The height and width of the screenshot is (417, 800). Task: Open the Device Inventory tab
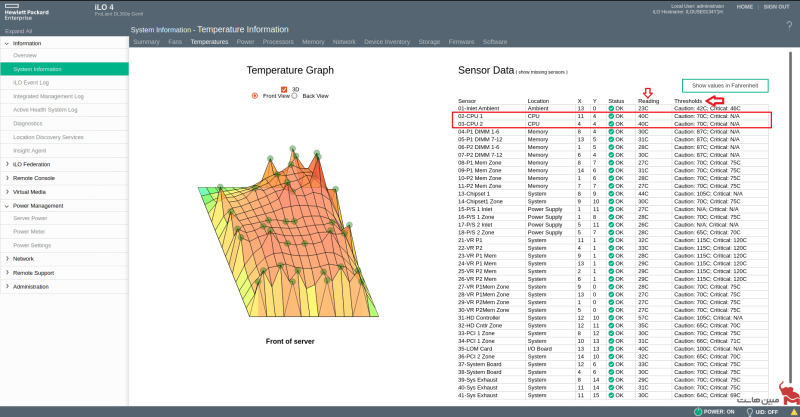tap(387, 42)
